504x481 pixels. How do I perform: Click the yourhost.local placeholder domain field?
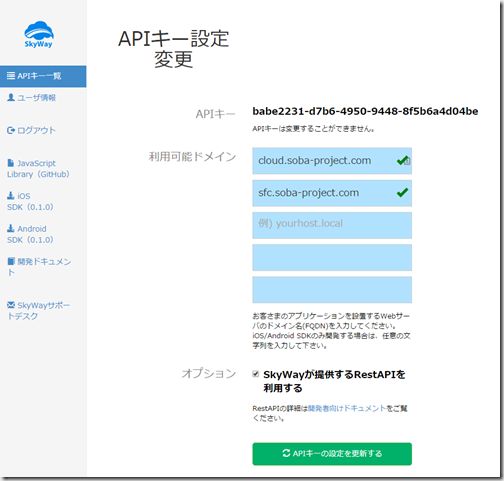tap(332, 225)
